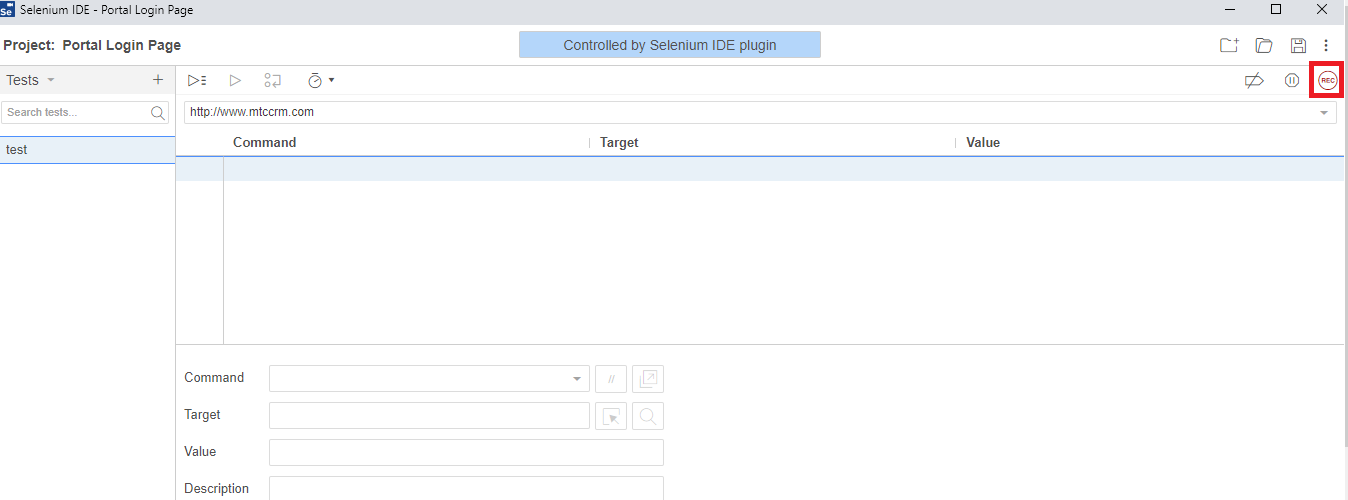The image size is (1348, 500).
Task: Expand the Tests view dropdown
Action: pyautogui.click(x=51, y=80)
